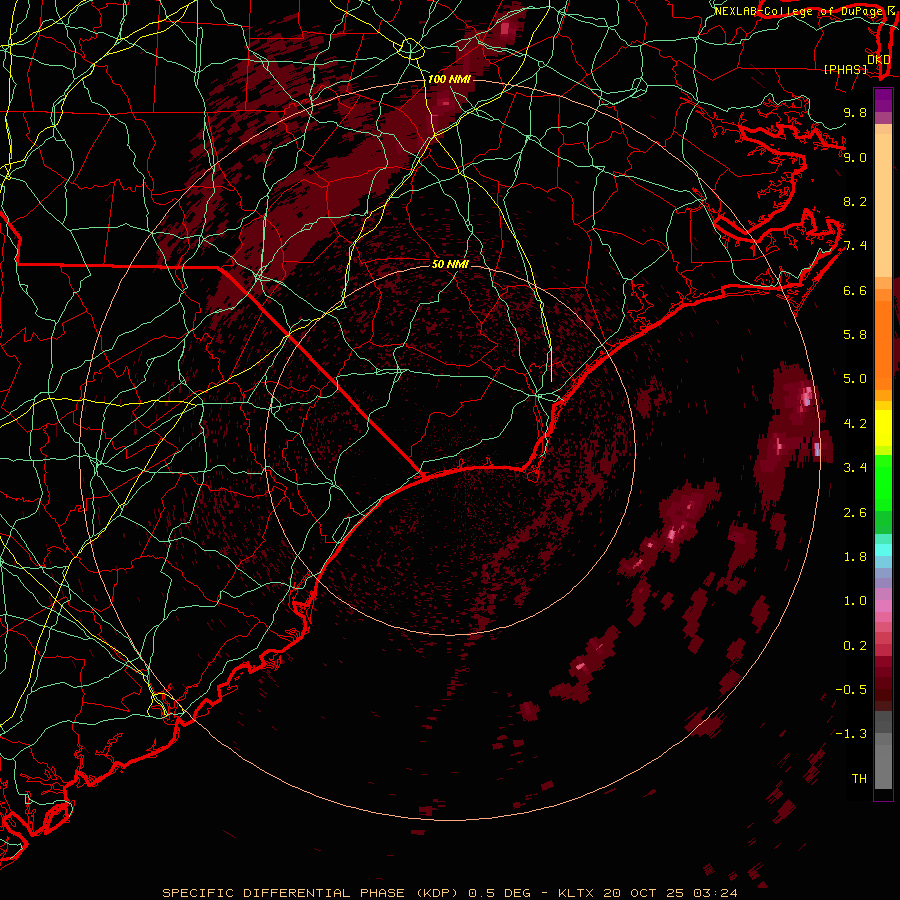Click the [PHAS] units label
Viewport: 900px width, 900px height.
click(845, 69)
